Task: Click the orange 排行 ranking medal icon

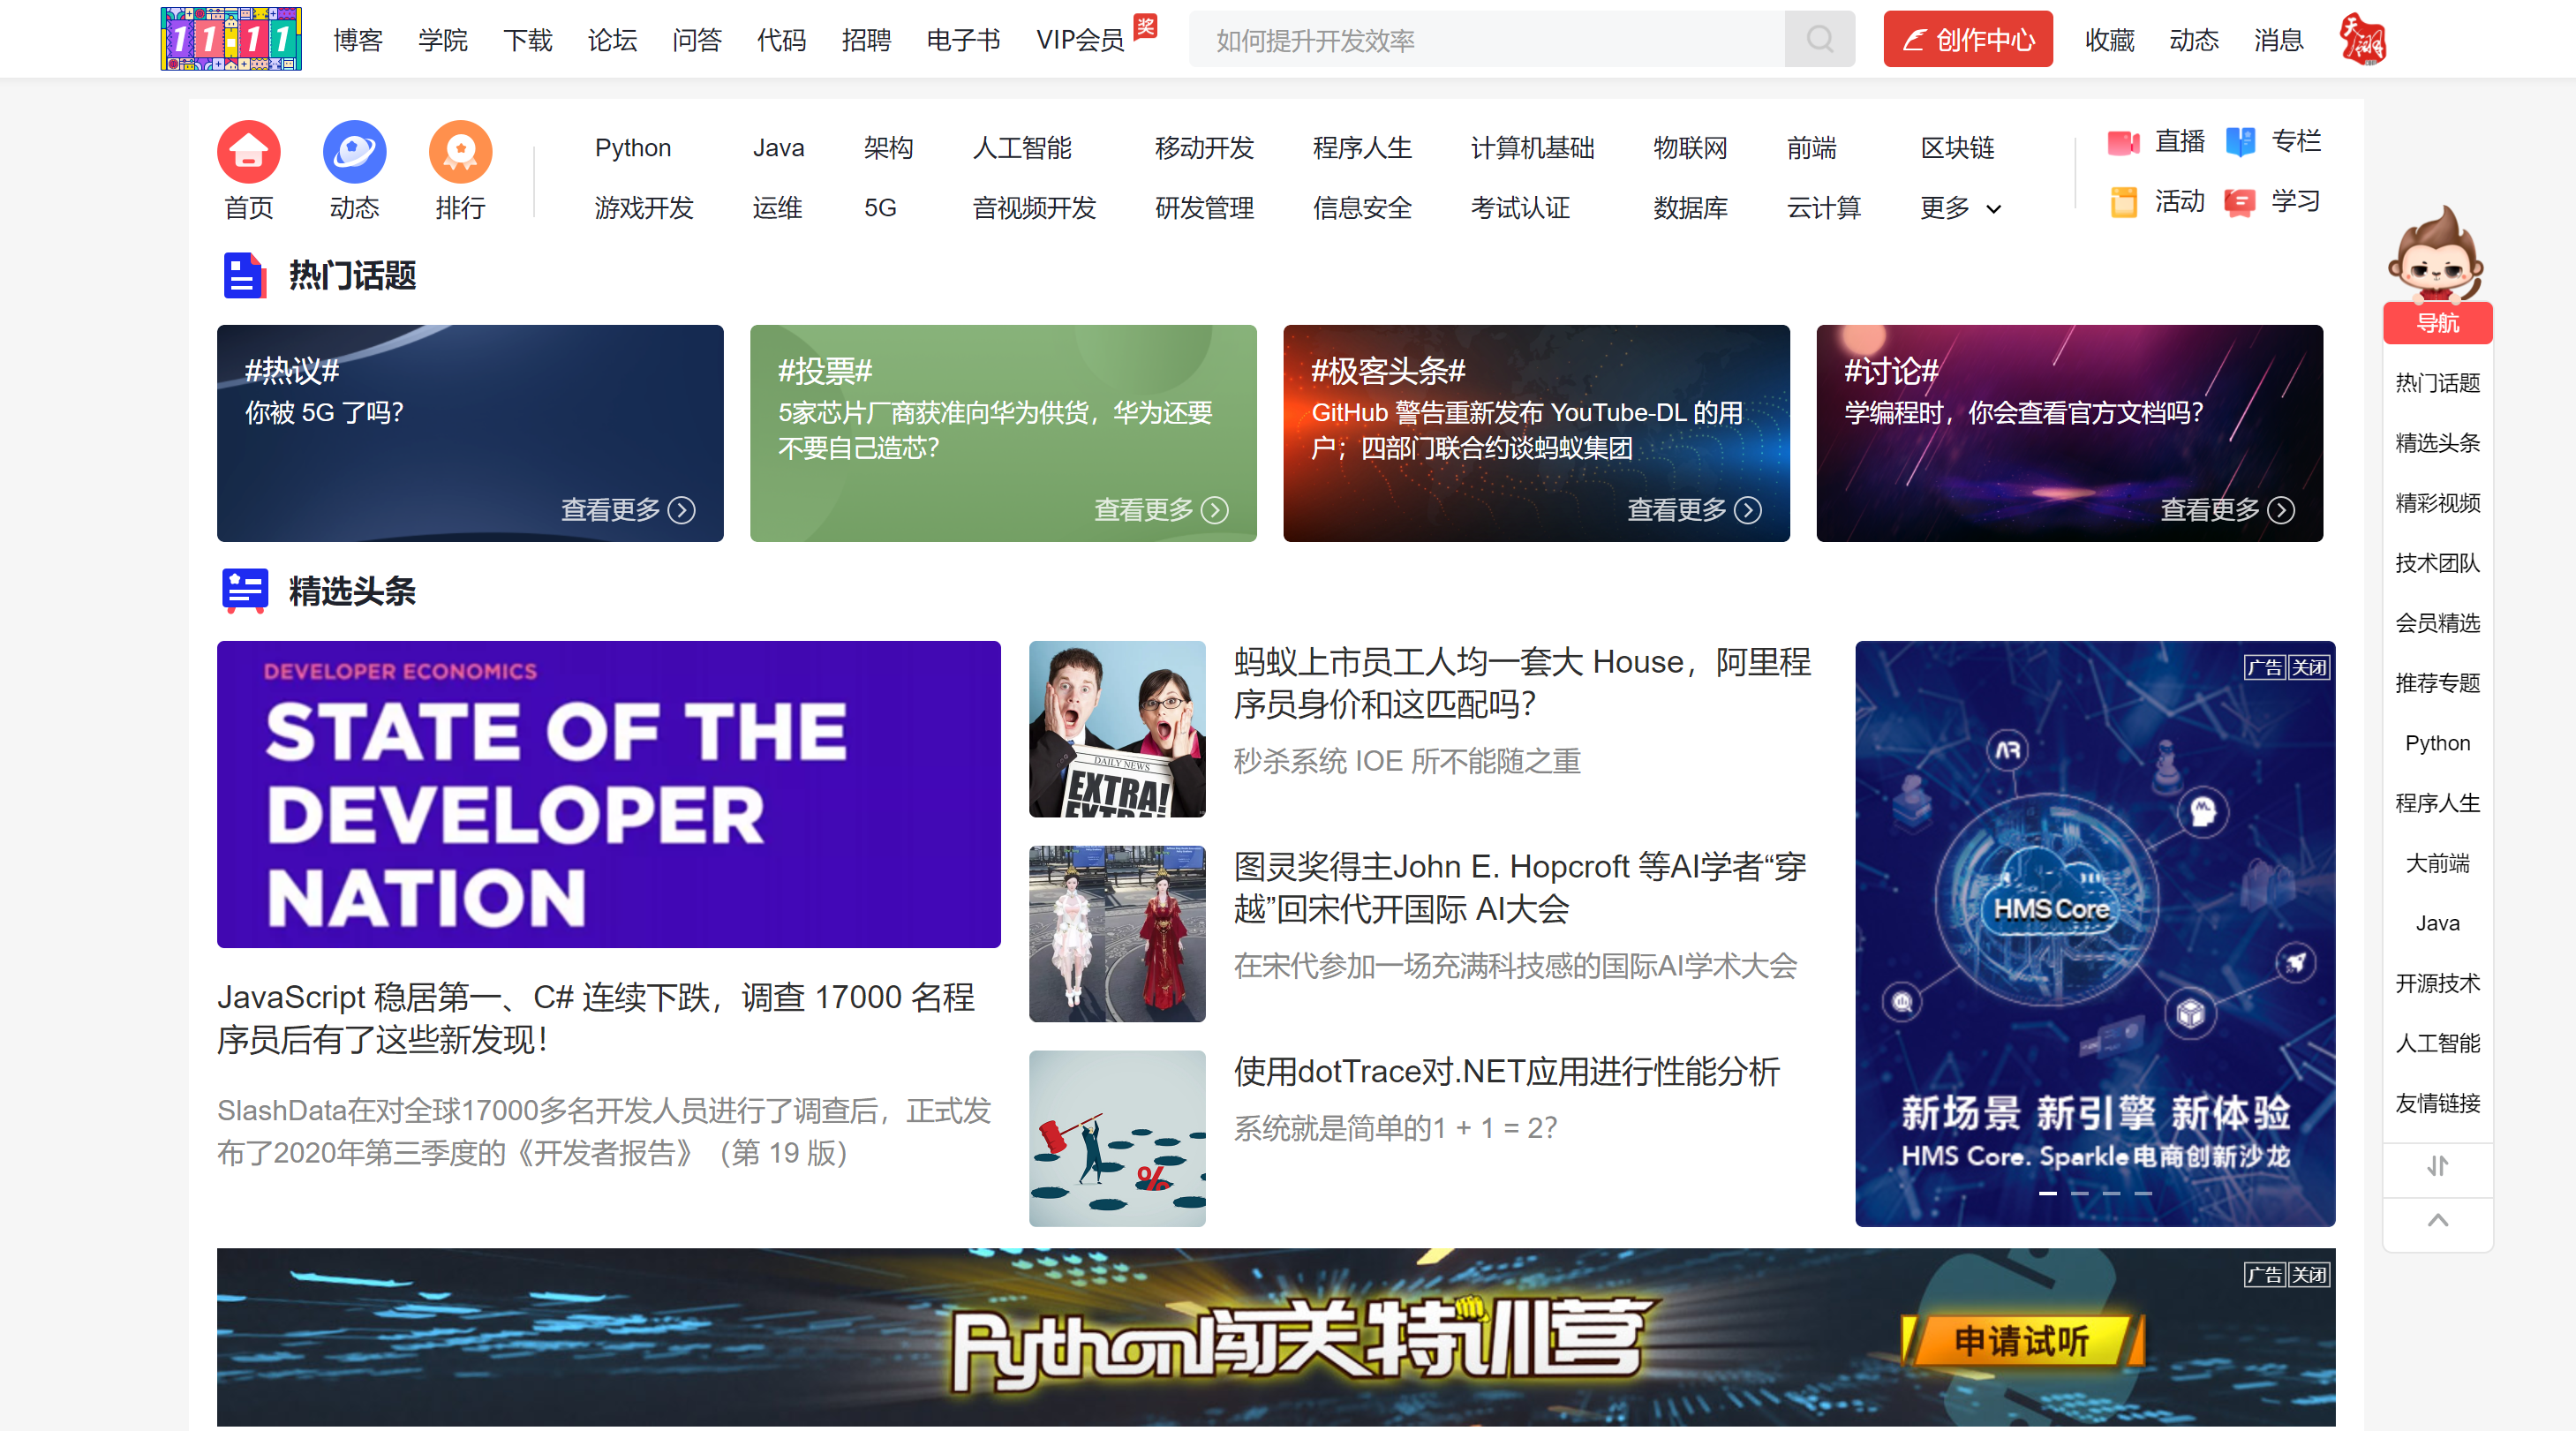Action: (x=460, y=152)
